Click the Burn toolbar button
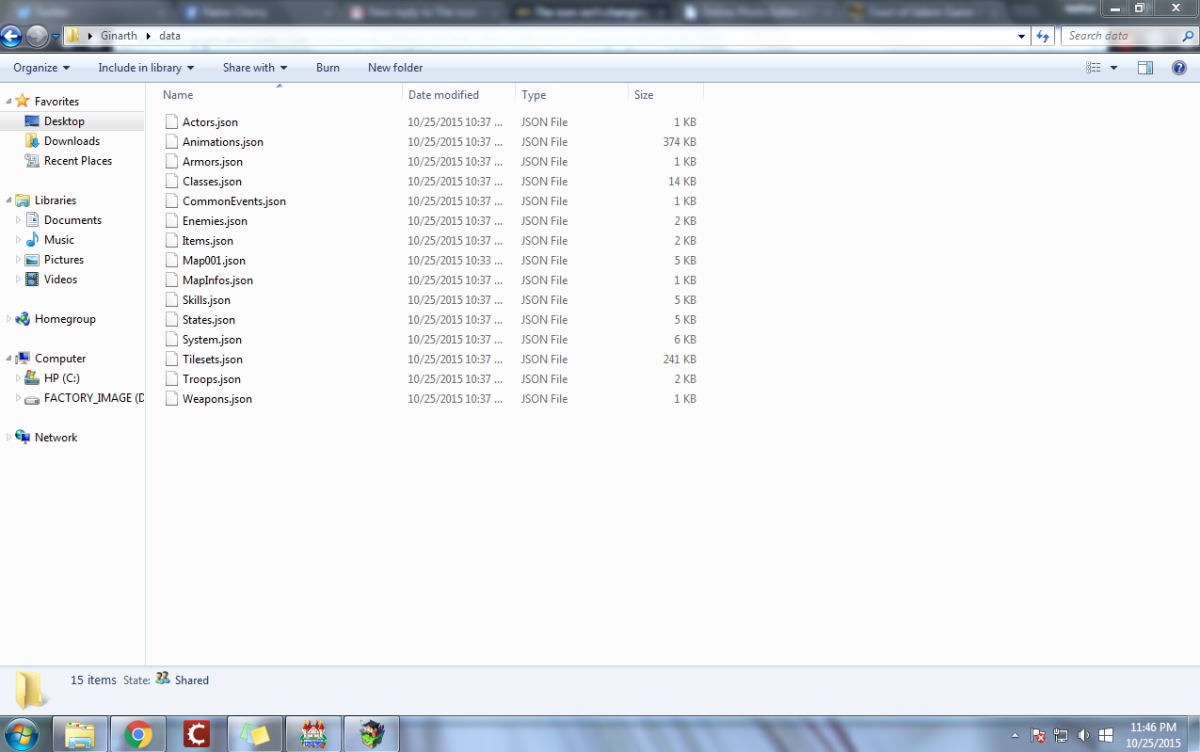The width and height of the screenshot is (1200, 752). 328,68
